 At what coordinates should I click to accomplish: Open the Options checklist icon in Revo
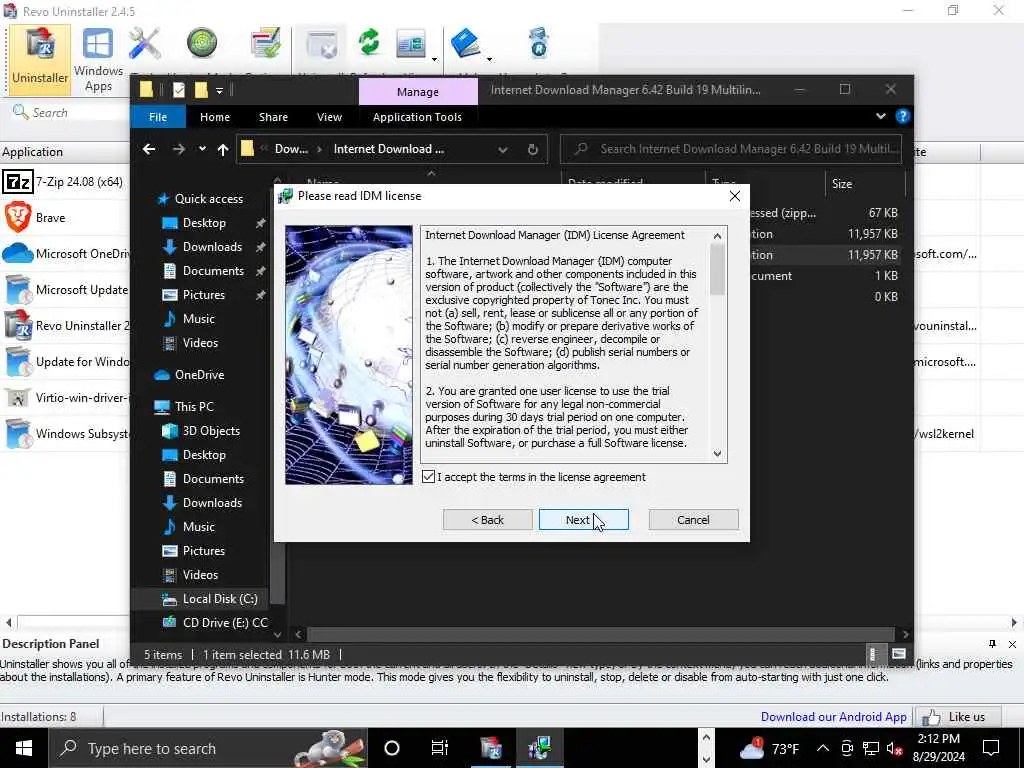[x=265, y=43]
